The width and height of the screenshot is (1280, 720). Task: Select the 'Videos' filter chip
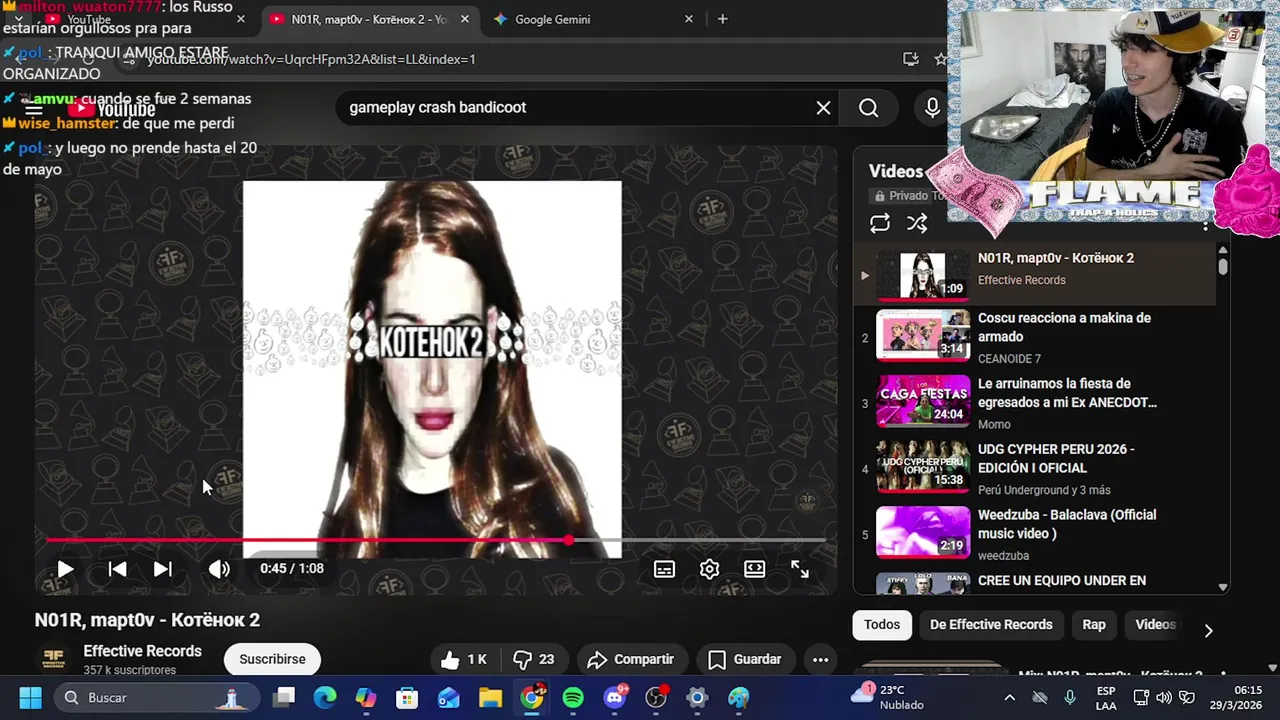(1155, 625)
